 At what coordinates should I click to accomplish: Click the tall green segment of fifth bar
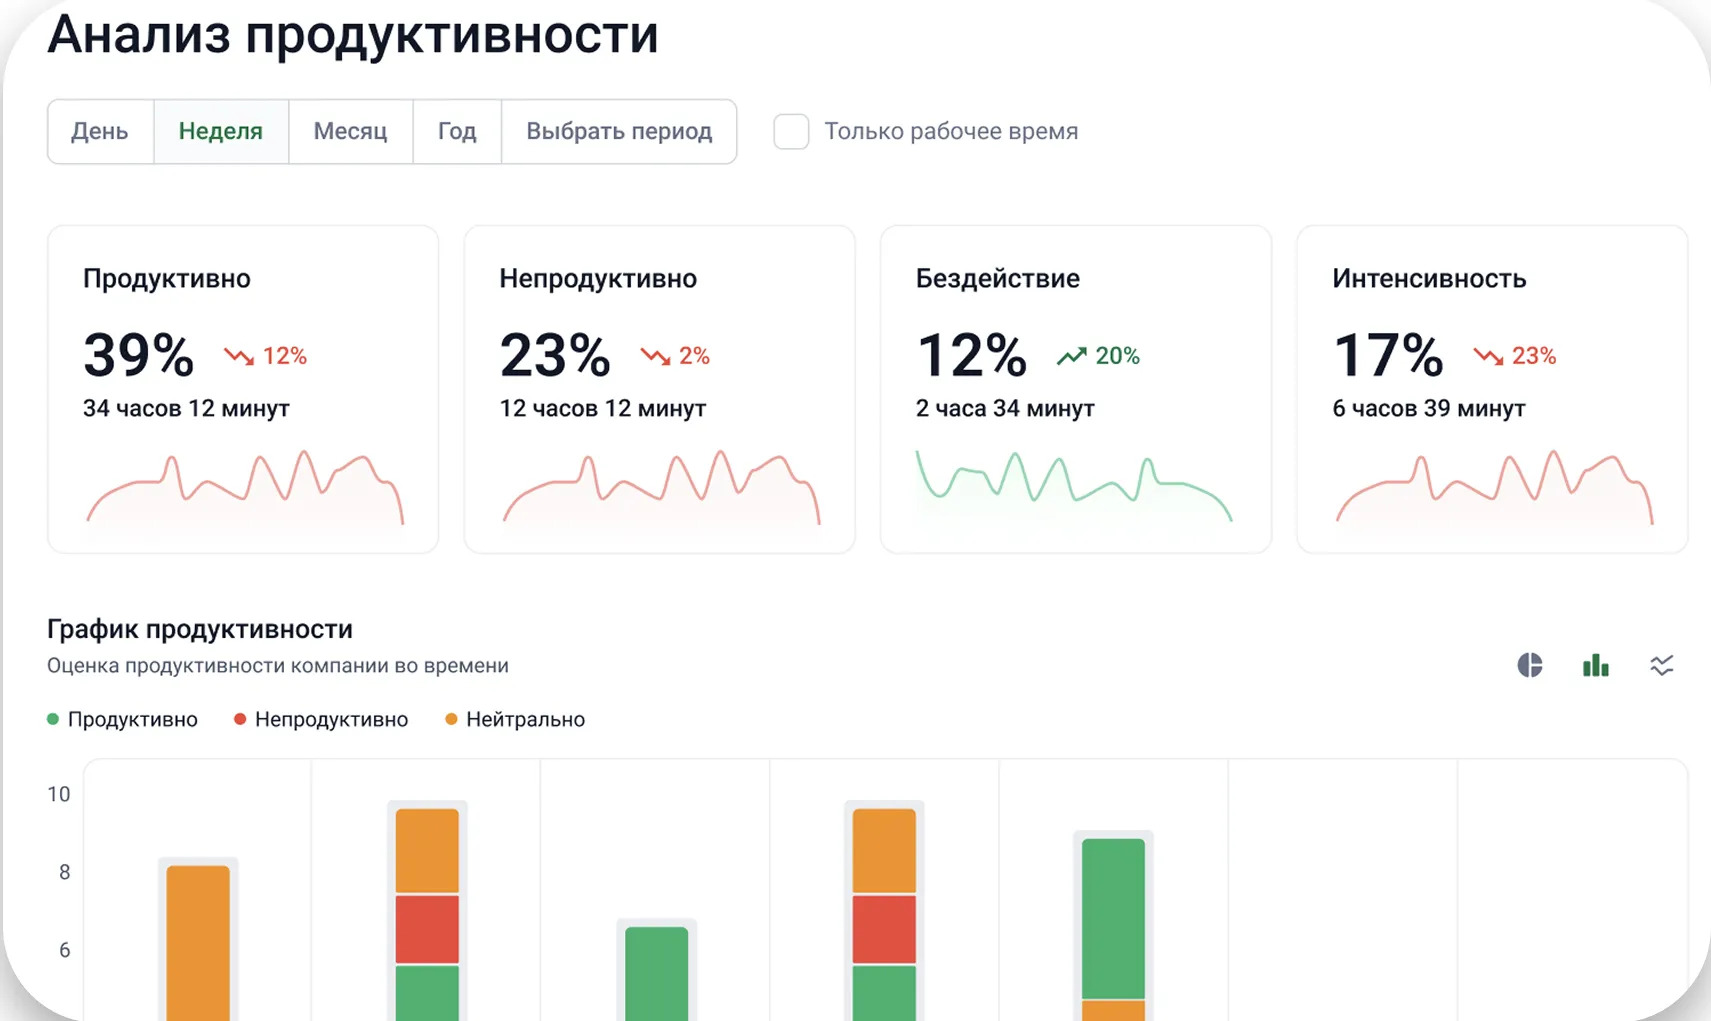coord(1113,919)
